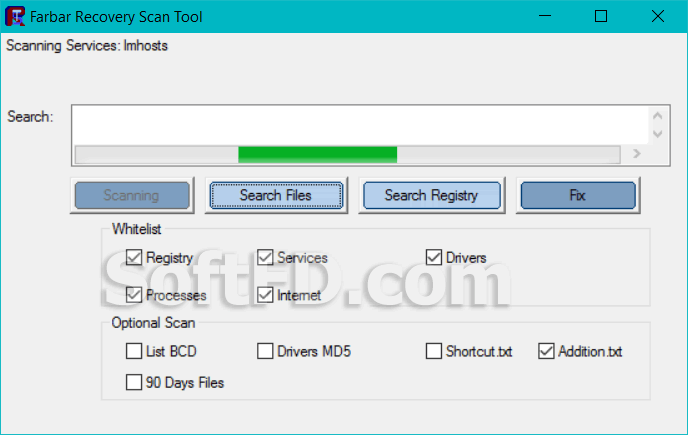Image resolution: width=688 pixels, height=435 pixels.
Task: Click the Fix button
Action: 578,195
